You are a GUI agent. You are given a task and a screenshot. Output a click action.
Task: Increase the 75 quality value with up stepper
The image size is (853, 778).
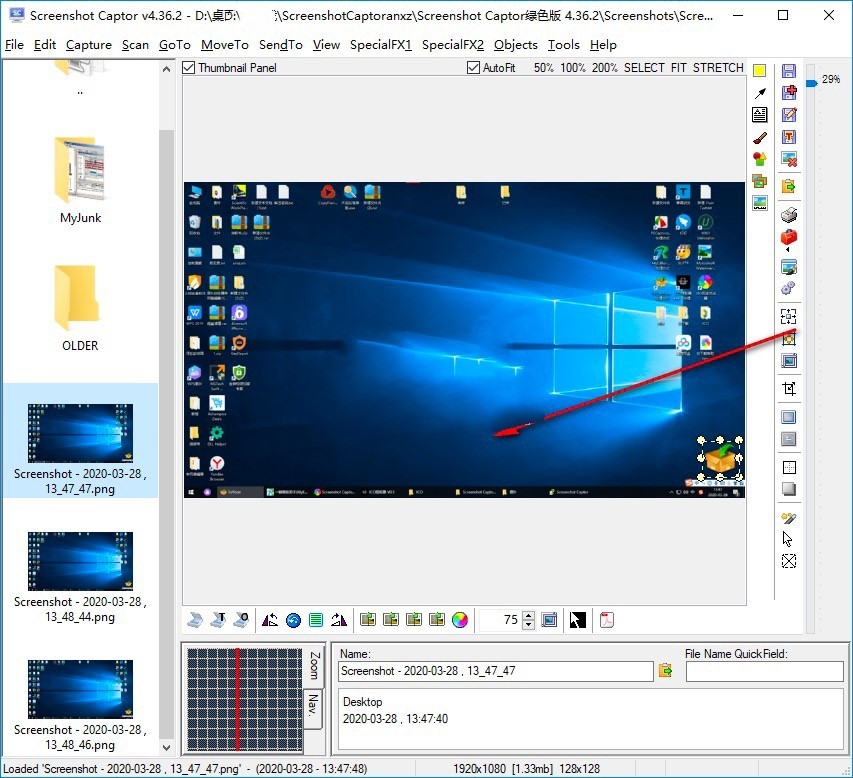click(x=529, y=615)
